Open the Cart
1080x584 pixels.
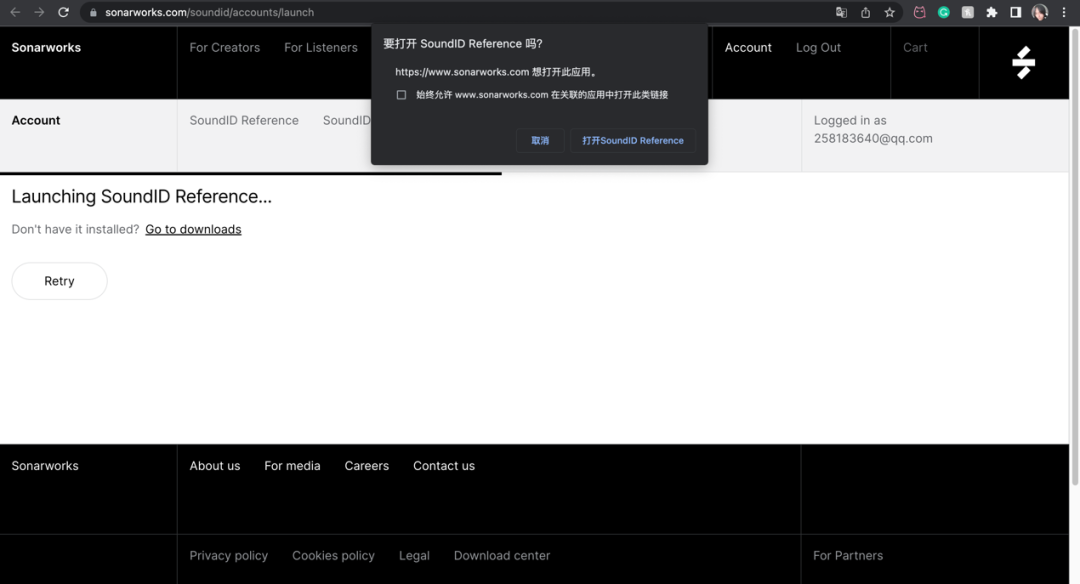pyautogui.click(x=915, y=48)
